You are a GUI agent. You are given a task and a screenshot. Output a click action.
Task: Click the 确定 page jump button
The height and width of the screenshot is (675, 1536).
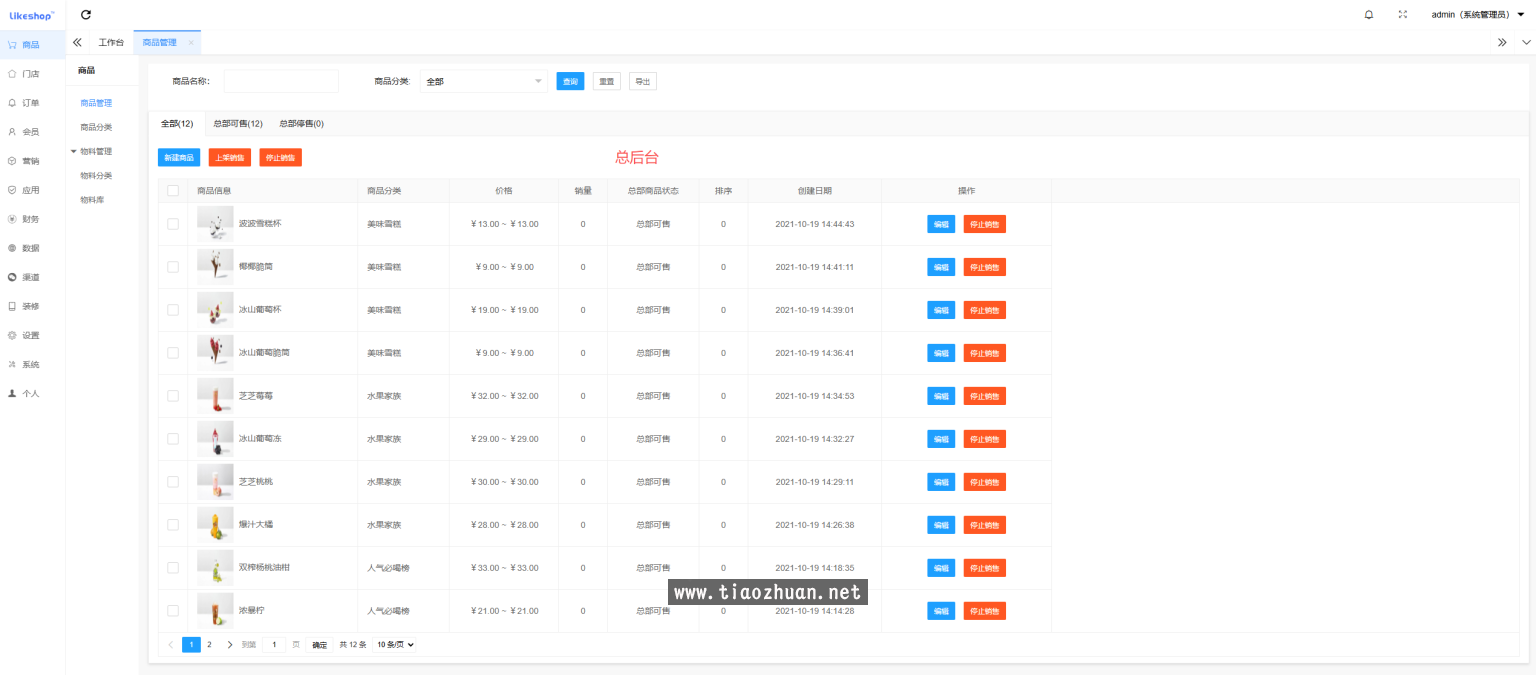320,645
